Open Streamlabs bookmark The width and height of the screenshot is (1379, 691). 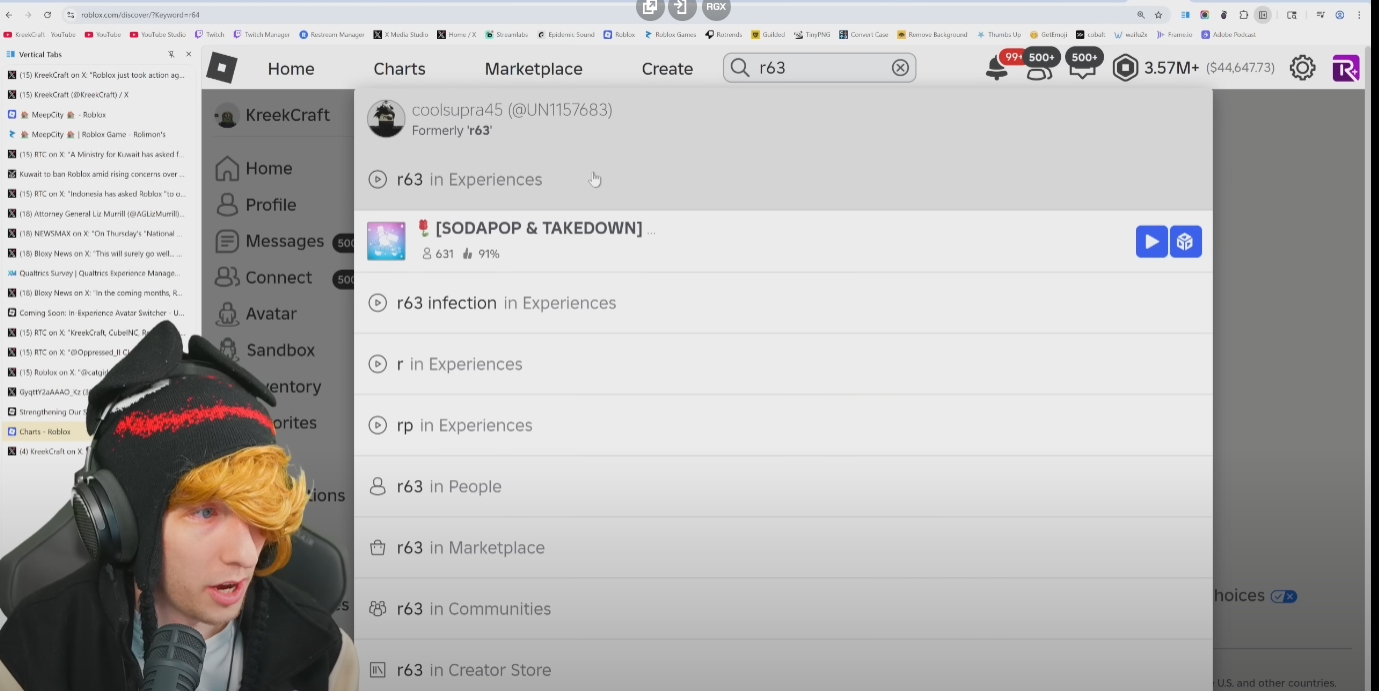(506, 35)
